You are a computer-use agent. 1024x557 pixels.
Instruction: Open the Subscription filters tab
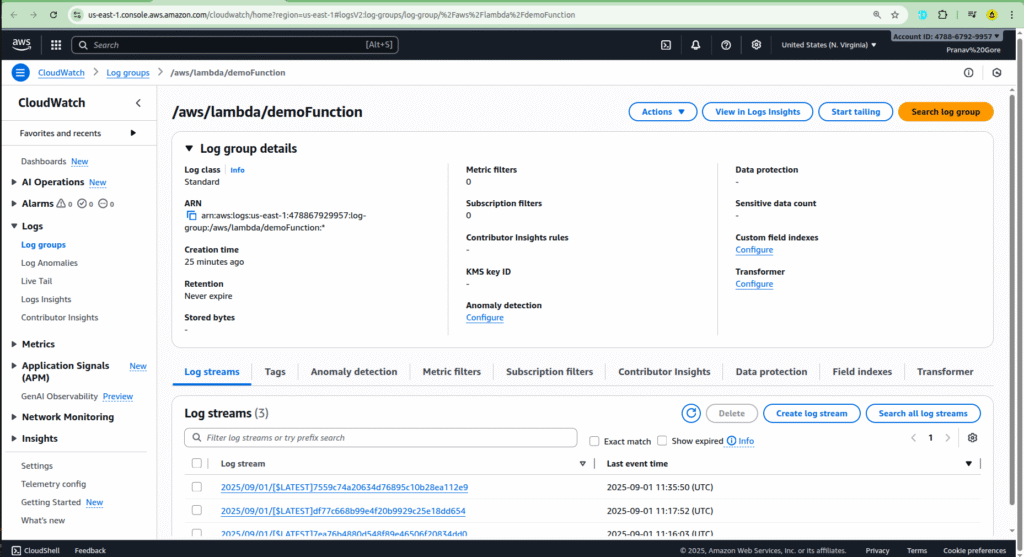point(549,372)
